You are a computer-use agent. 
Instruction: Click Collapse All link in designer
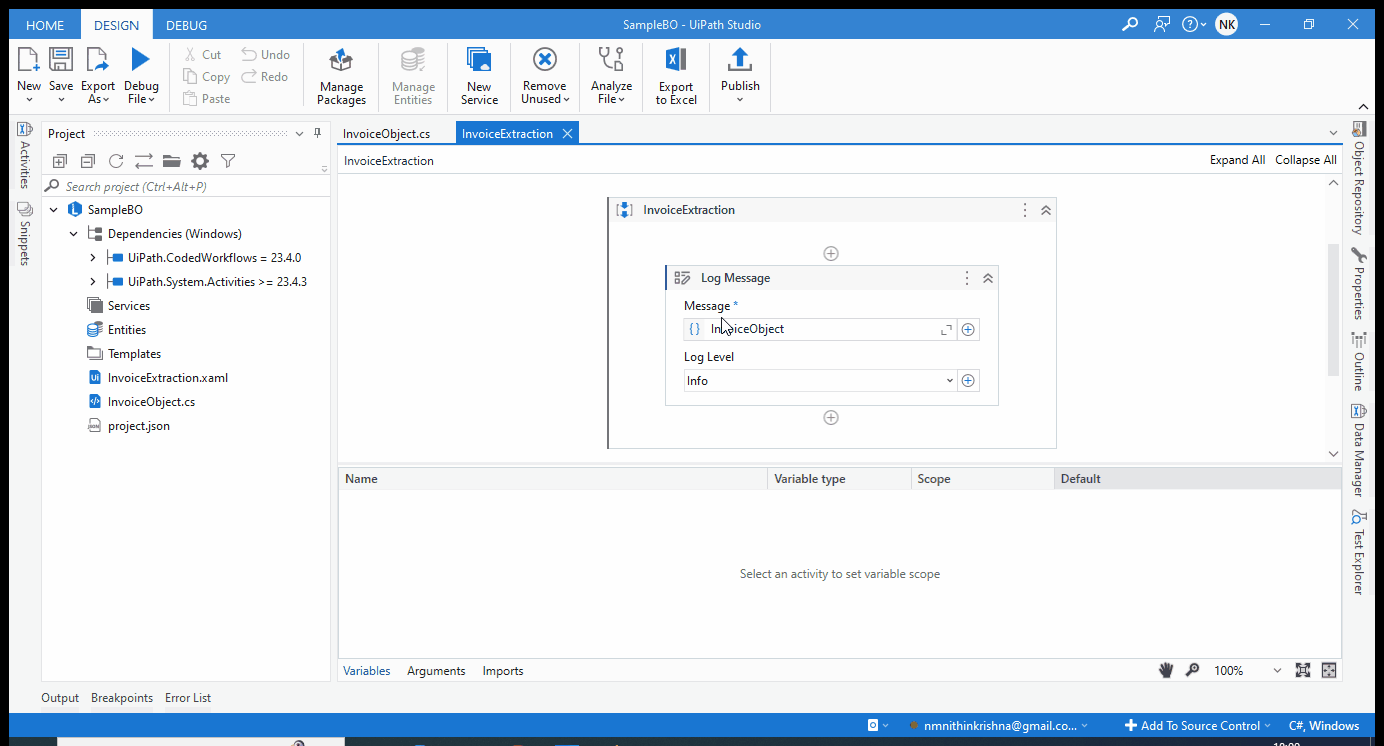pos(1305,160)
